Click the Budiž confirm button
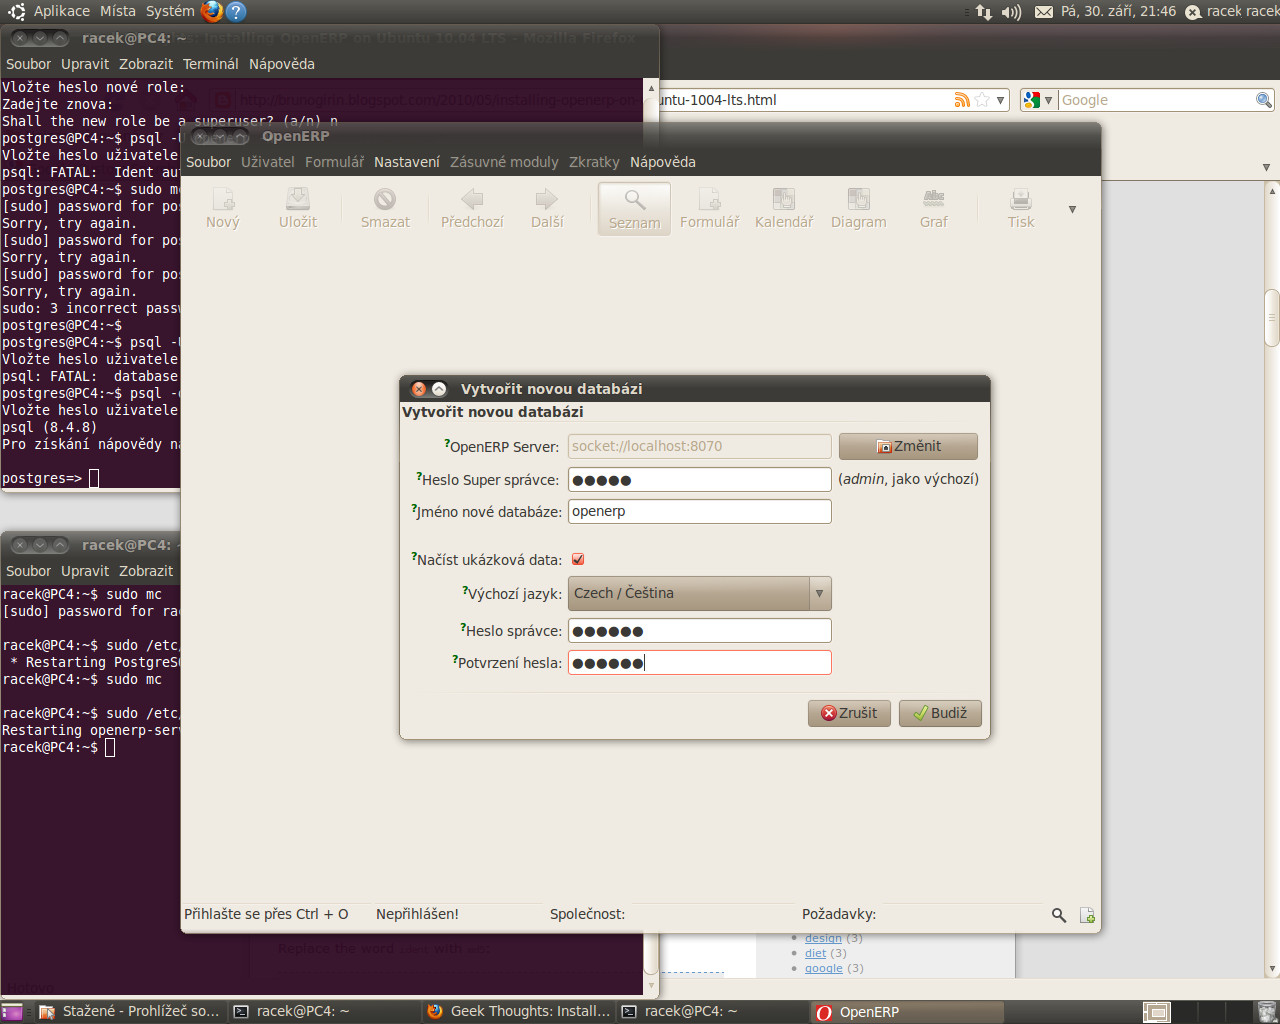Image resolution: width=1280 pixels, height=1024 pixels. pyautogui.click(x=940, y=713)
